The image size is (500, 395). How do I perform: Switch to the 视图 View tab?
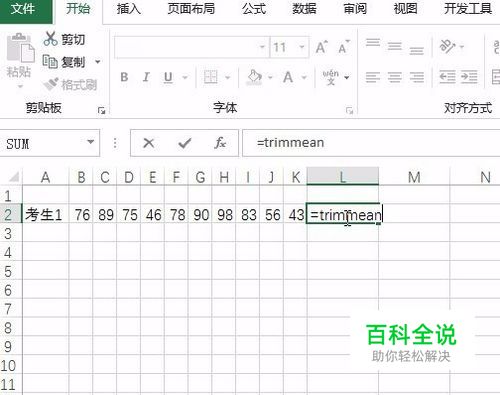(405, 9)
